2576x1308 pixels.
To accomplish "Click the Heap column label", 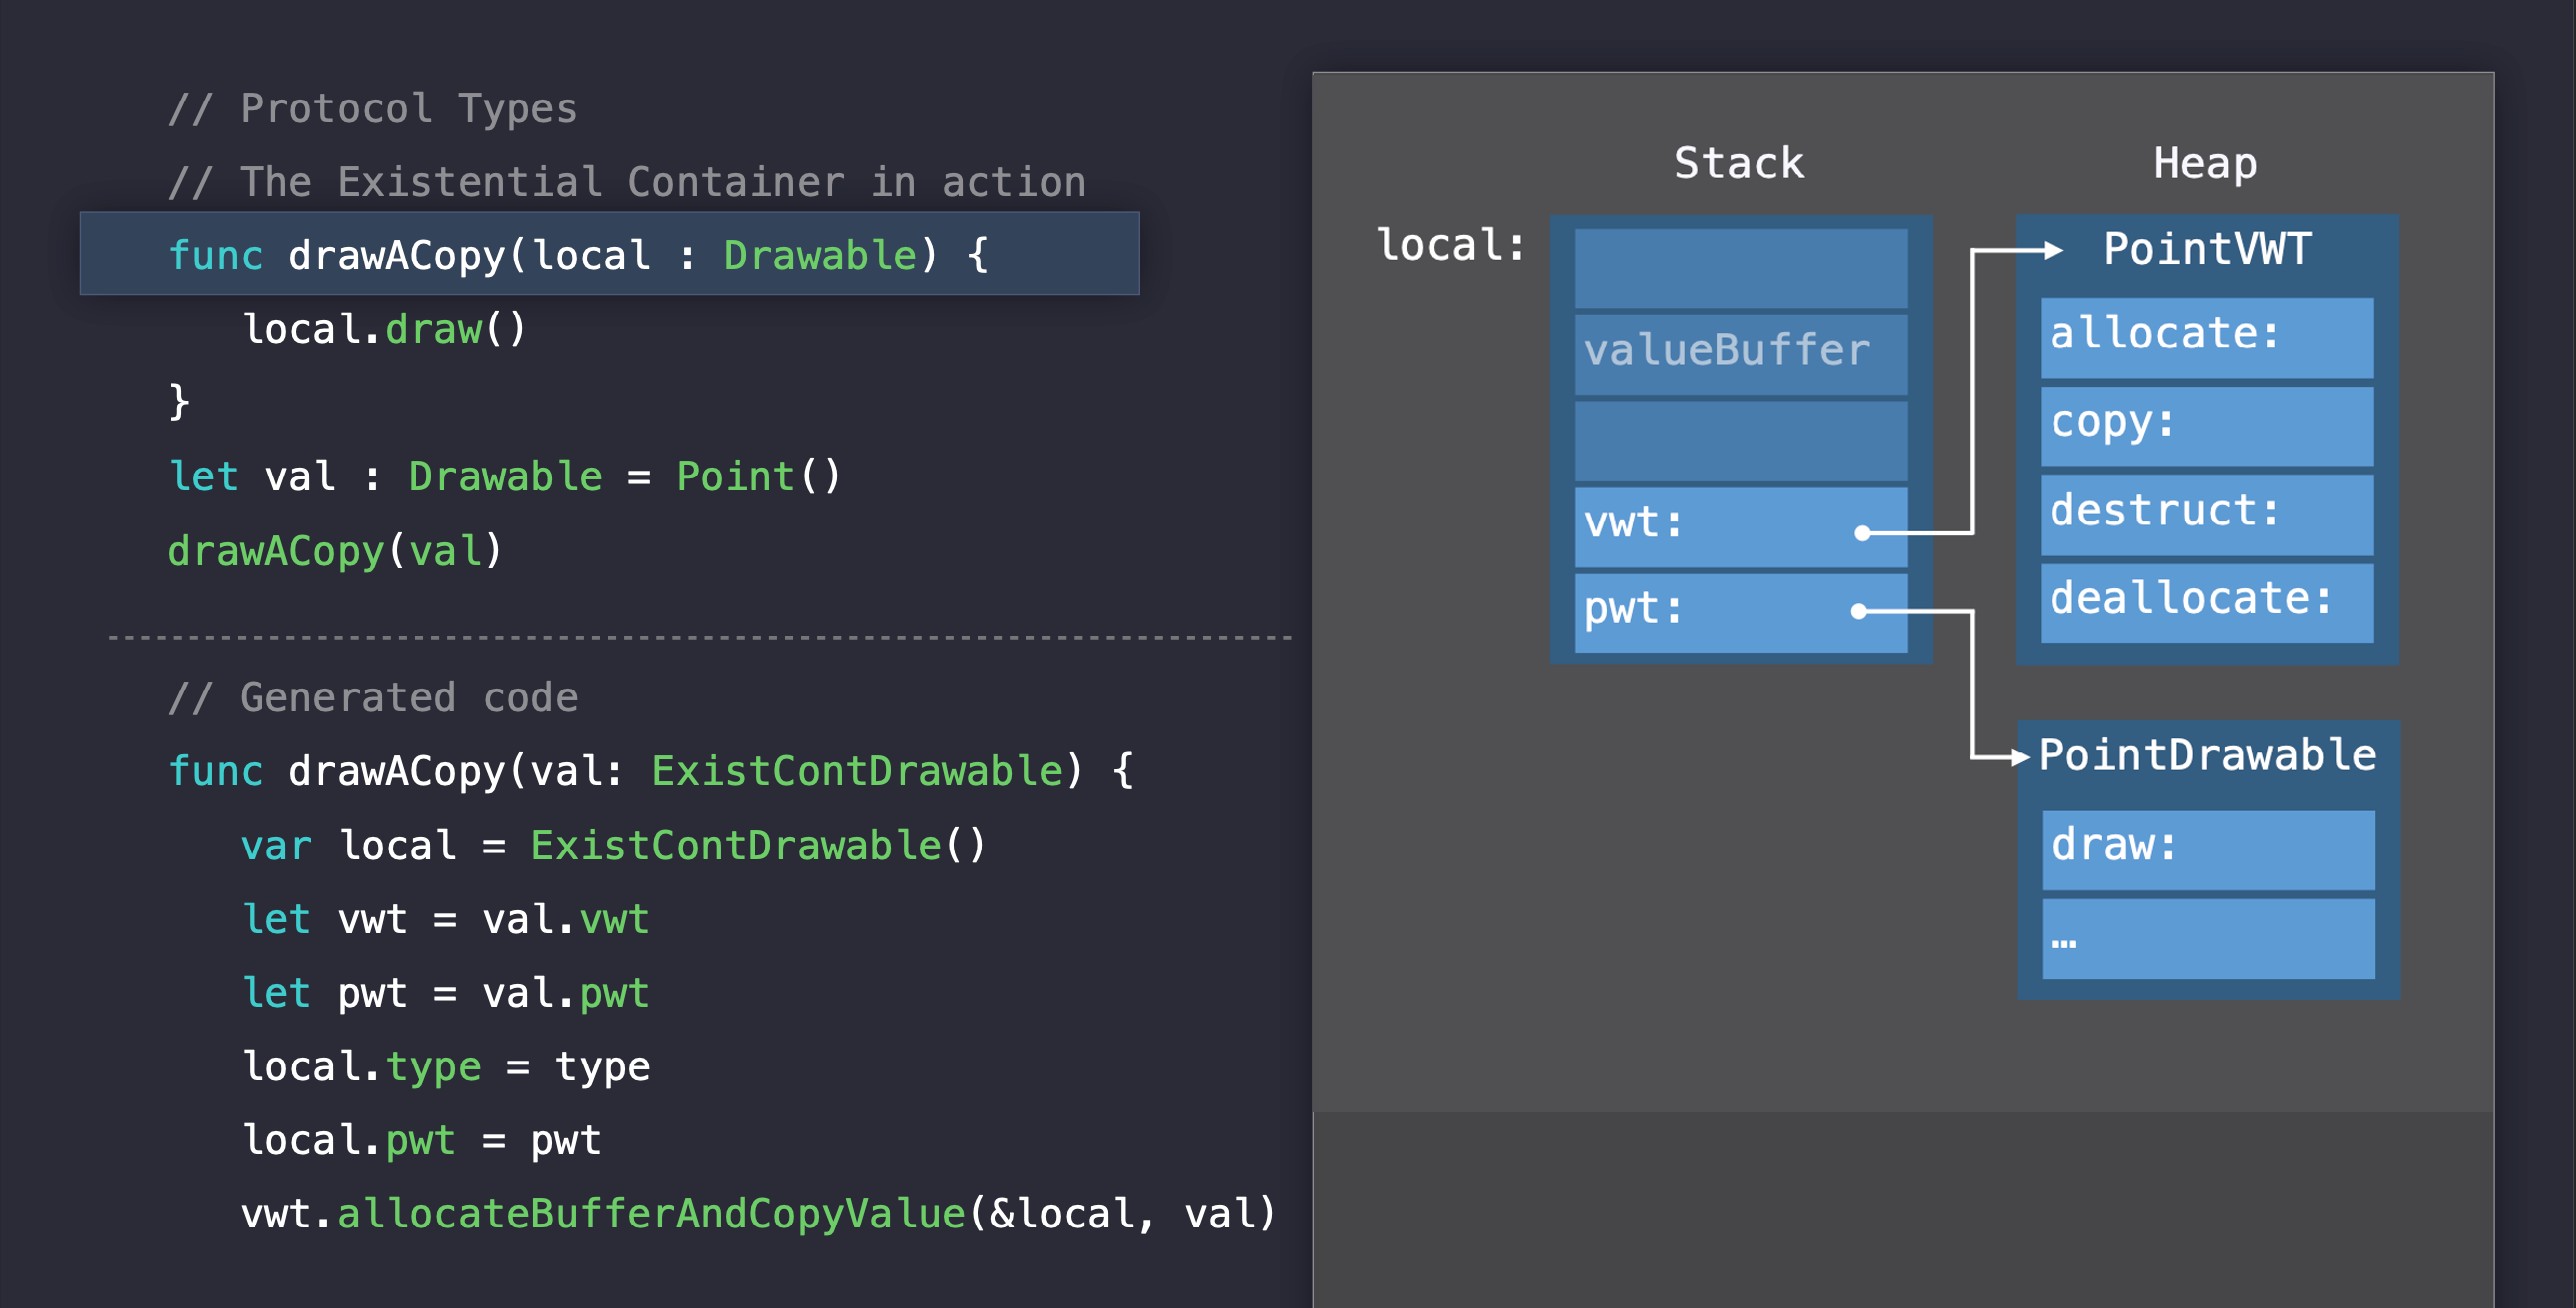I will point(2204,163).
